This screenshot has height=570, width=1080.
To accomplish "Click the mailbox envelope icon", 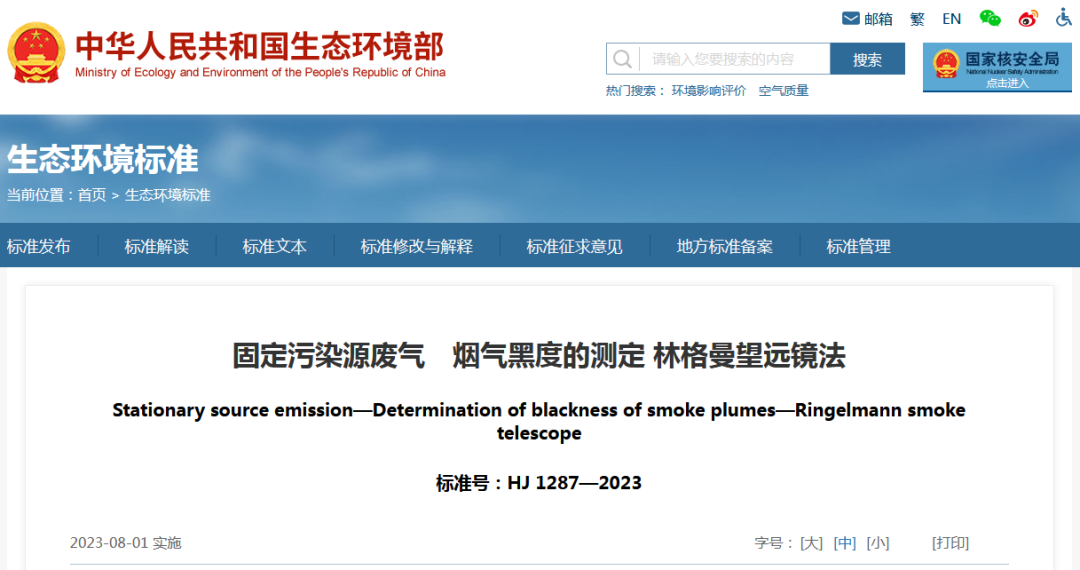I will [x=851, y=19].
